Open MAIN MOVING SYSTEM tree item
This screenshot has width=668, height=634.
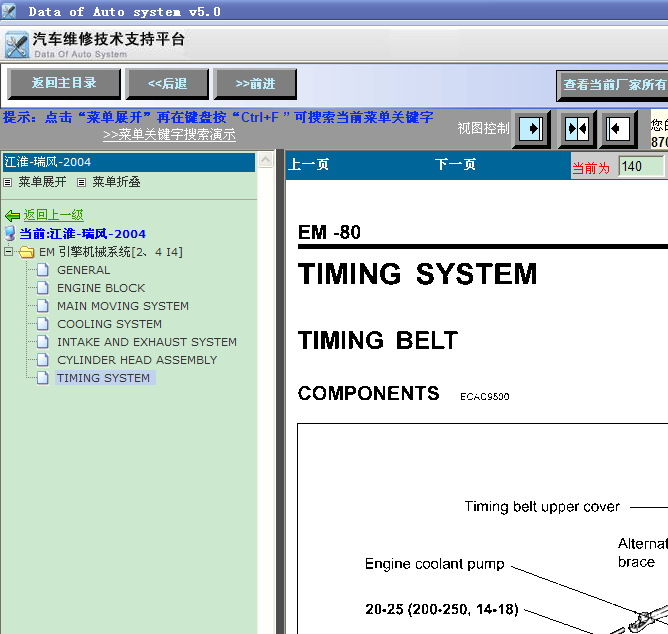[123, 306]
